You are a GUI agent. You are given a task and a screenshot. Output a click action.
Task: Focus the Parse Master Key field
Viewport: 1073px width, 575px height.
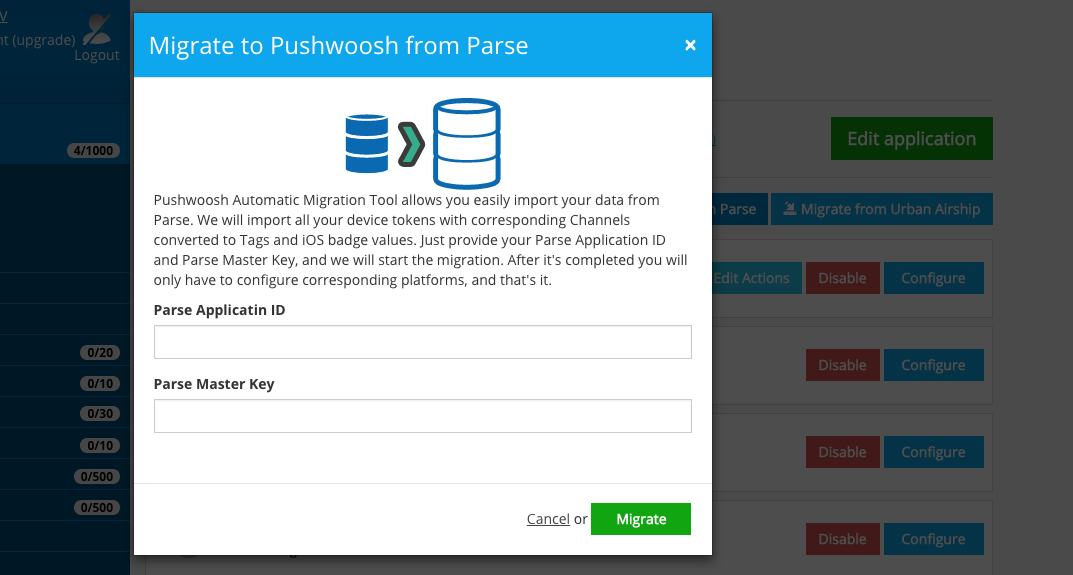(423, 416)
